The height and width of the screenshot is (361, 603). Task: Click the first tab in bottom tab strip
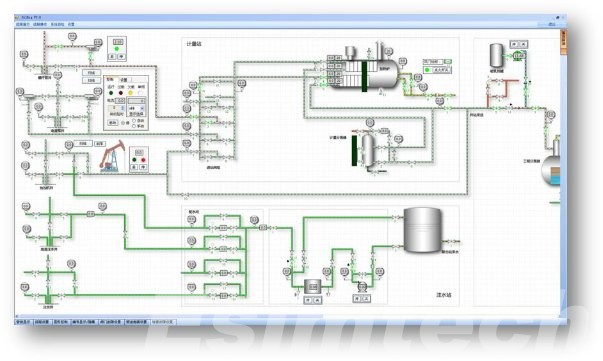coord(23,322)
